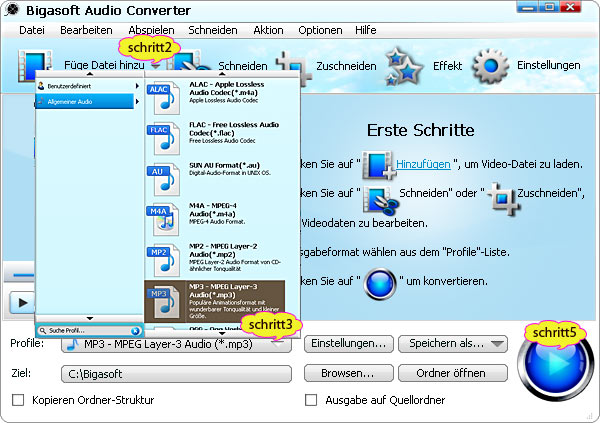Open the Füge Datei hinzu dropdown arrow
The height and width of the screenshot is (423, 600).
155,66
